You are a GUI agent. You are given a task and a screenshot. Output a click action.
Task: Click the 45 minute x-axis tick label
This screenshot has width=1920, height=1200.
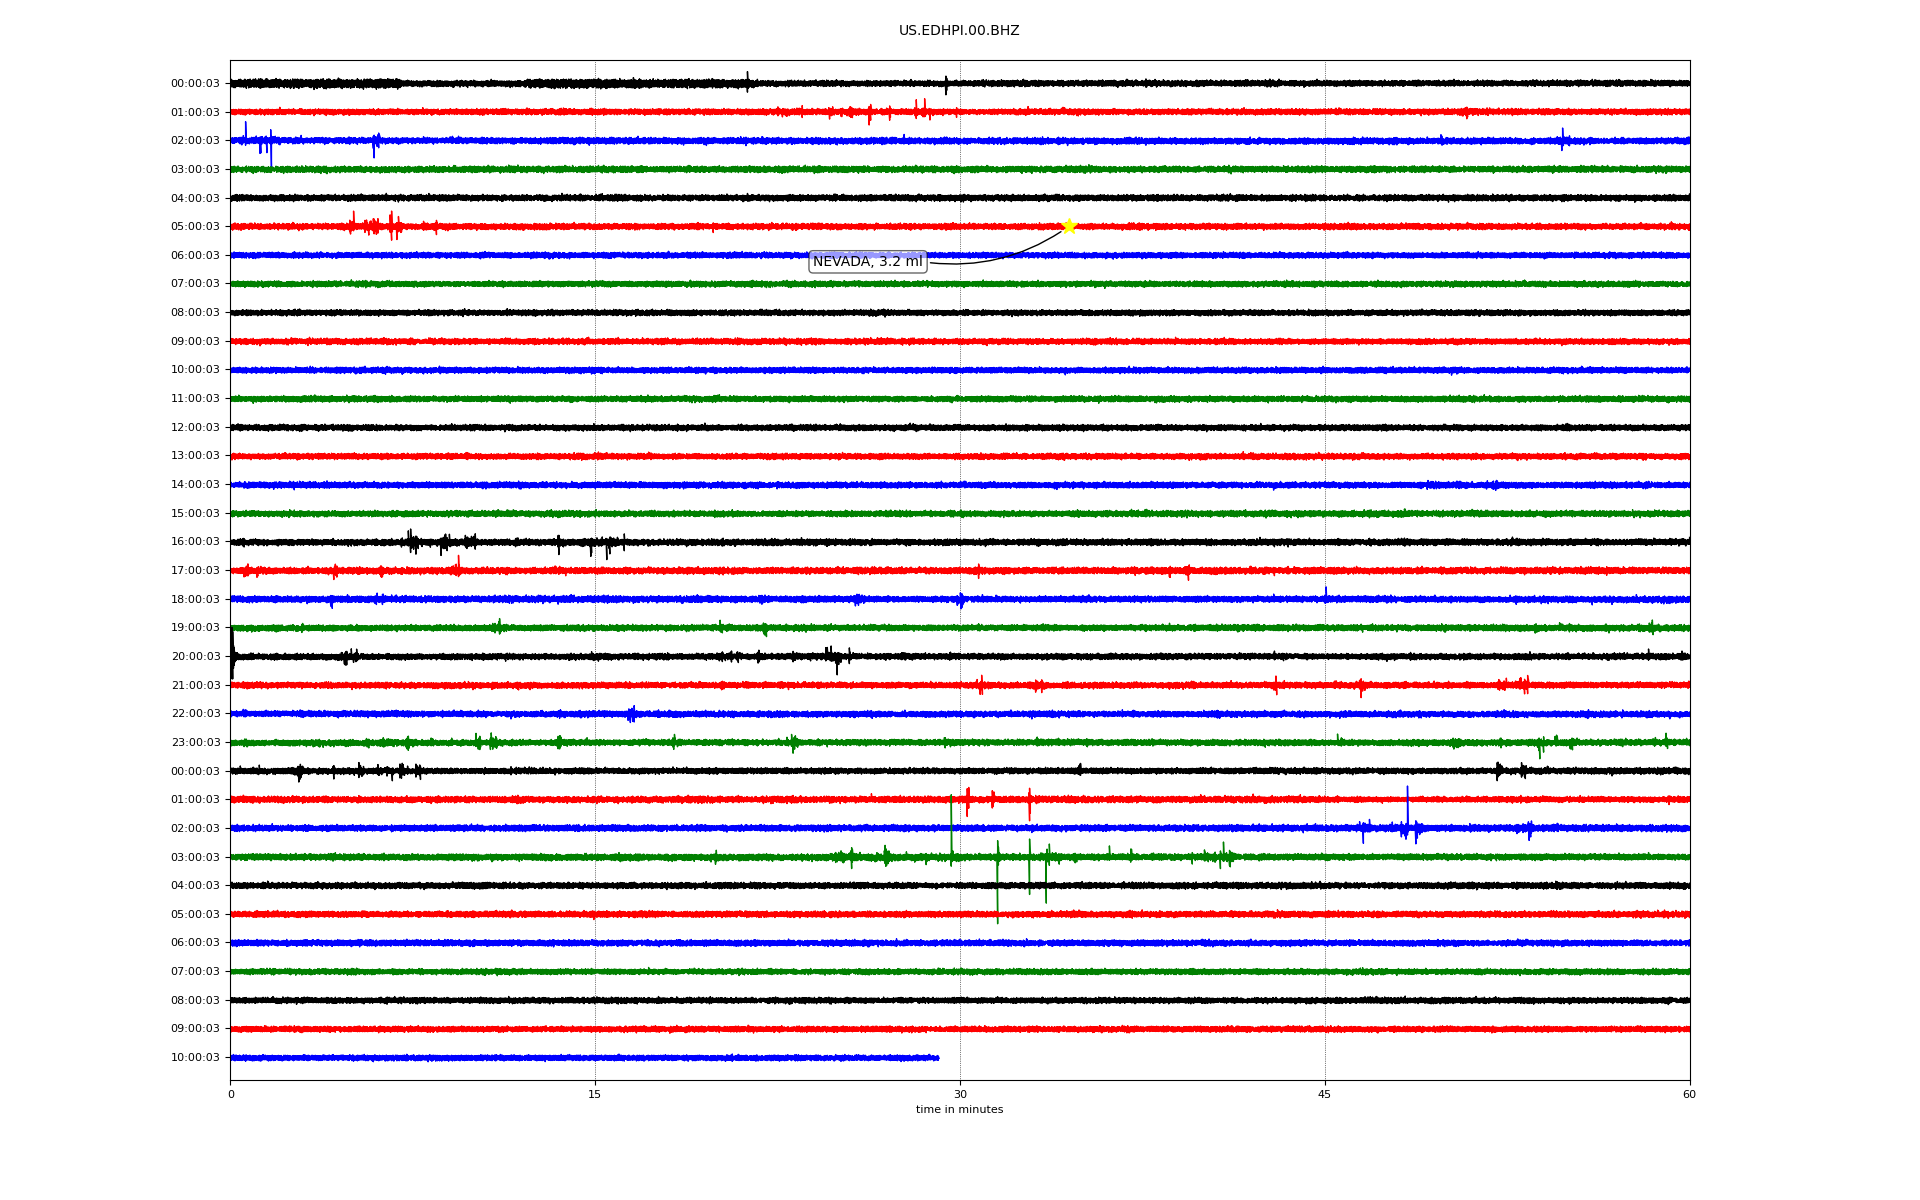(1324, 1094)
